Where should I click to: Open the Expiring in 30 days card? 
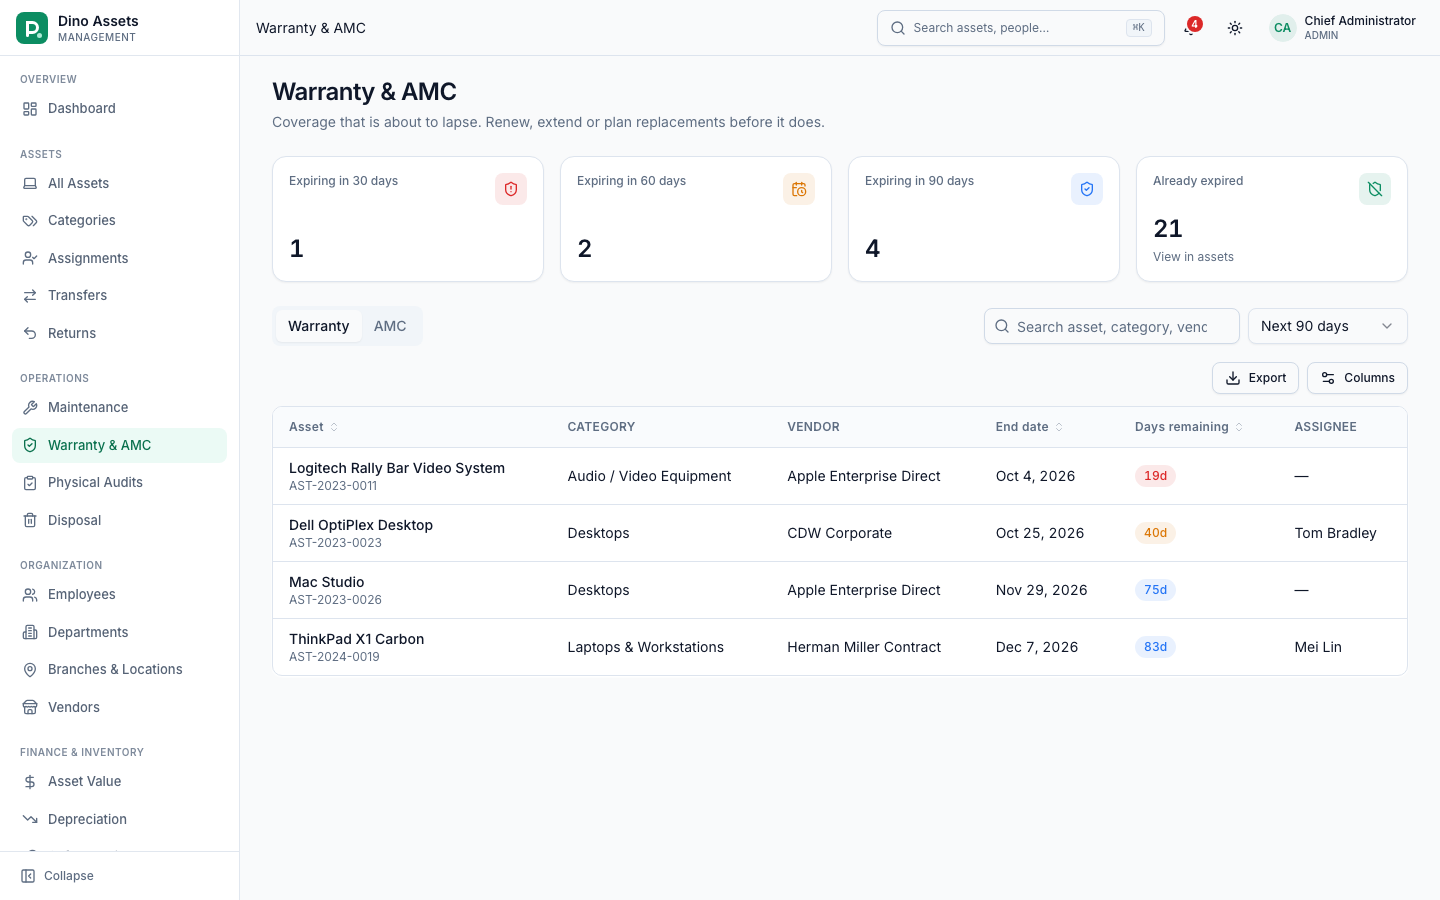[x=408, y=219]
